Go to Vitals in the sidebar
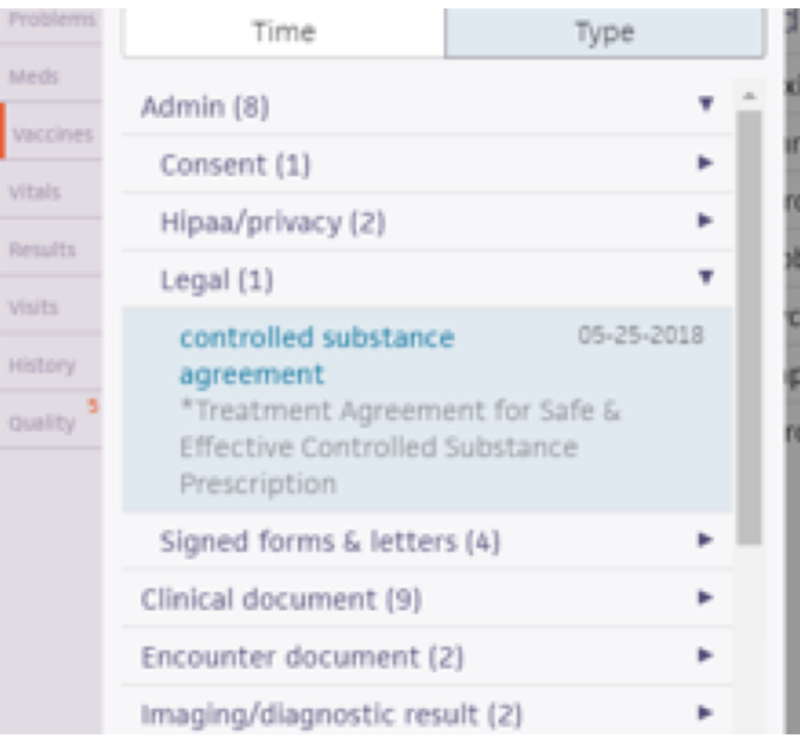Image resolution: width=800 pixels, height=742 pixels. pyautogui.click(x=35, y=192)
